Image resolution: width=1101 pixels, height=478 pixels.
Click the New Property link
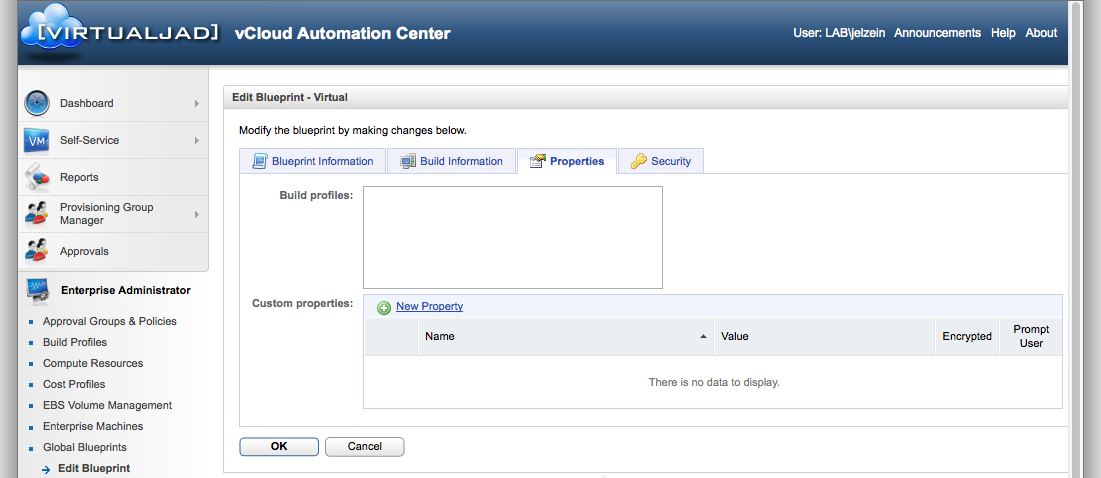[430, 307]
